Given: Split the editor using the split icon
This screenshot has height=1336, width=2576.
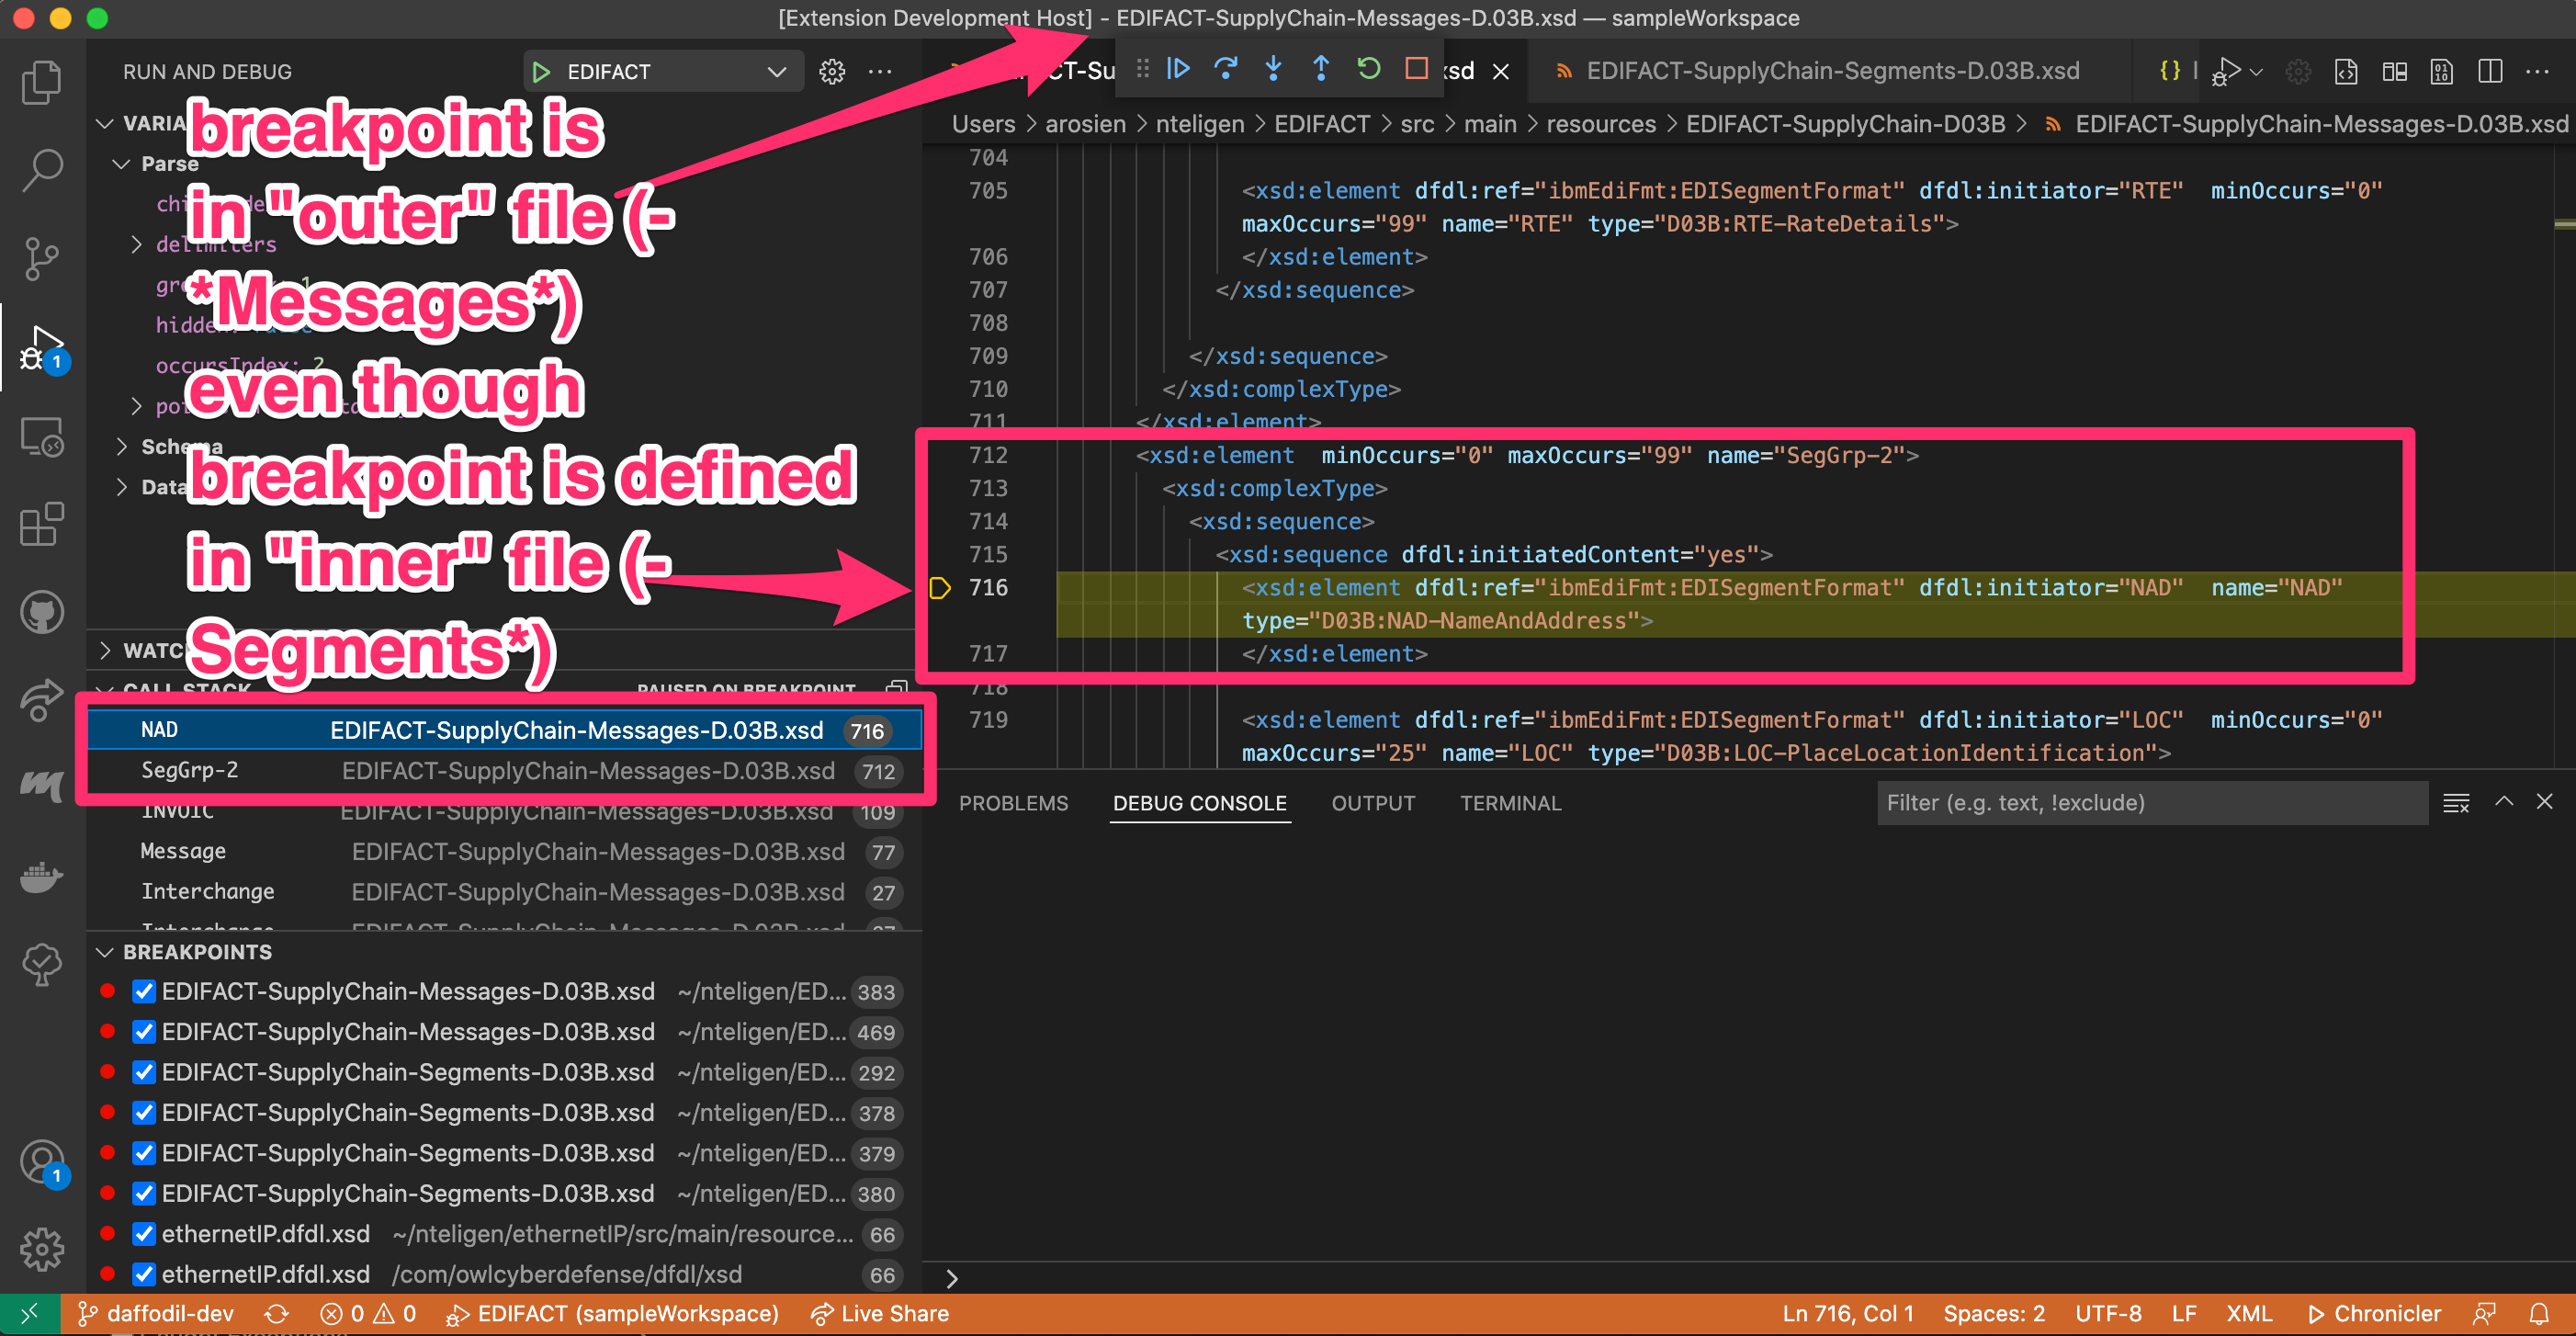Looking at the screenshot, I should pos(2489,71).
